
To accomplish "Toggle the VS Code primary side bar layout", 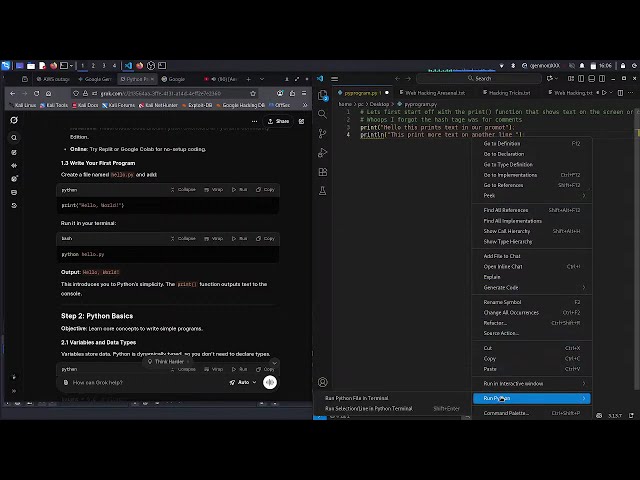I will pos(581,78).
